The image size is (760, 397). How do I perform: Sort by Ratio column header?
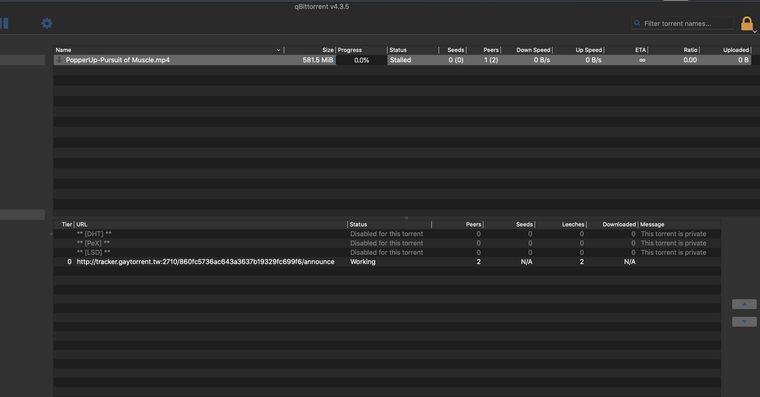click(x=690, y=50)
